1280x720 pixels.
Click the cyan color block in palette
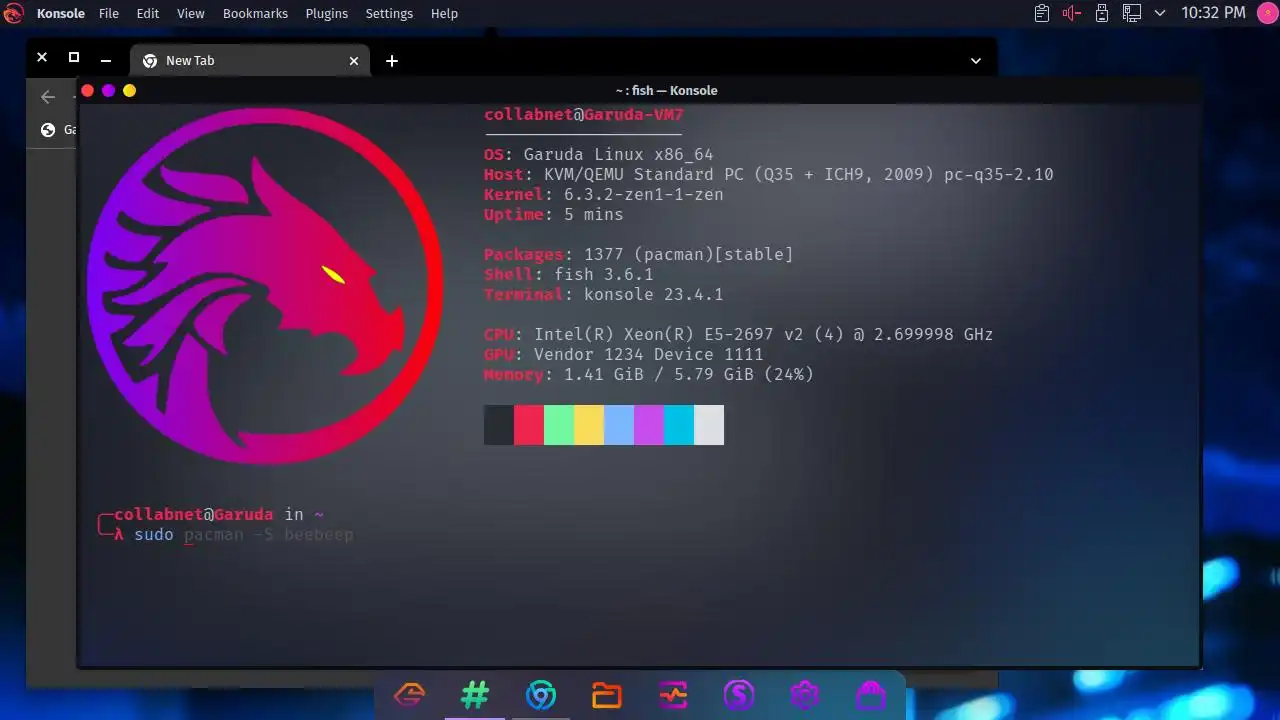click(x=679, y=425)
